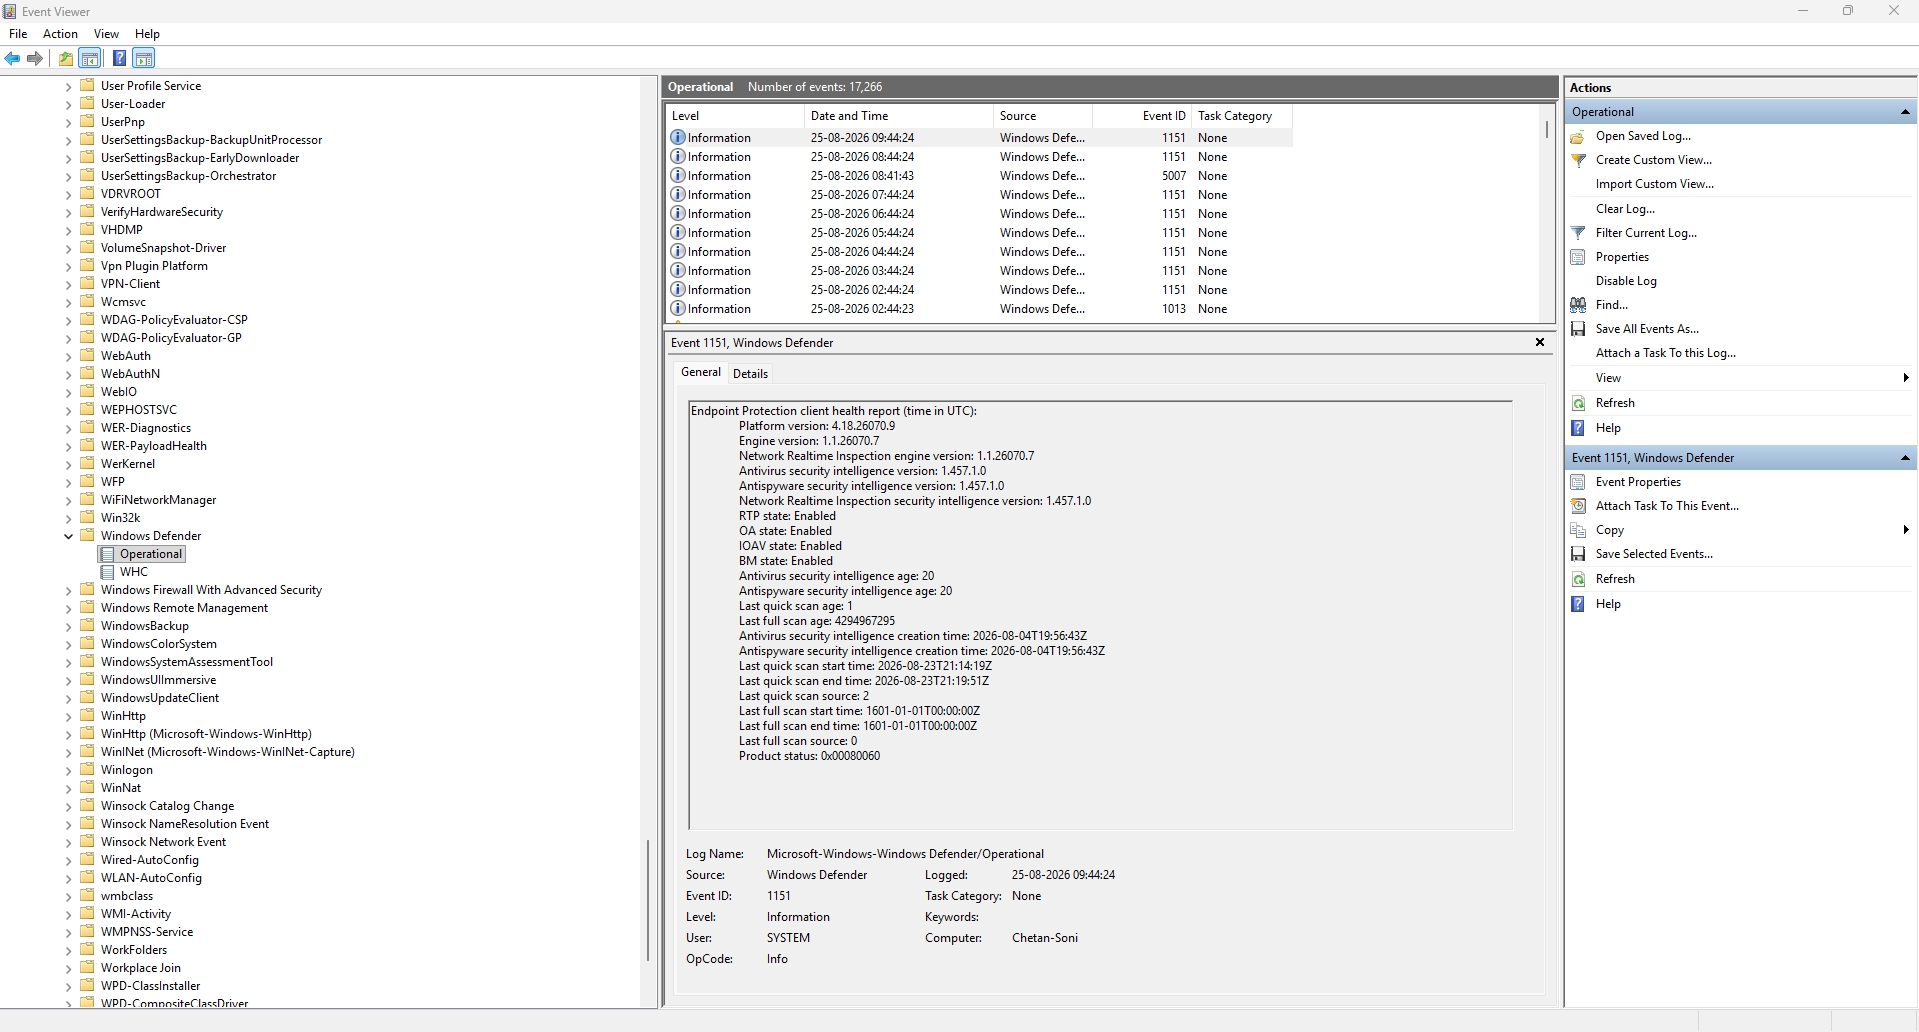Click the Create Custom View funnel icon
The height and width of the screenshot is (1032, 1919).
pyautogui.click(x=1578, y=160)
